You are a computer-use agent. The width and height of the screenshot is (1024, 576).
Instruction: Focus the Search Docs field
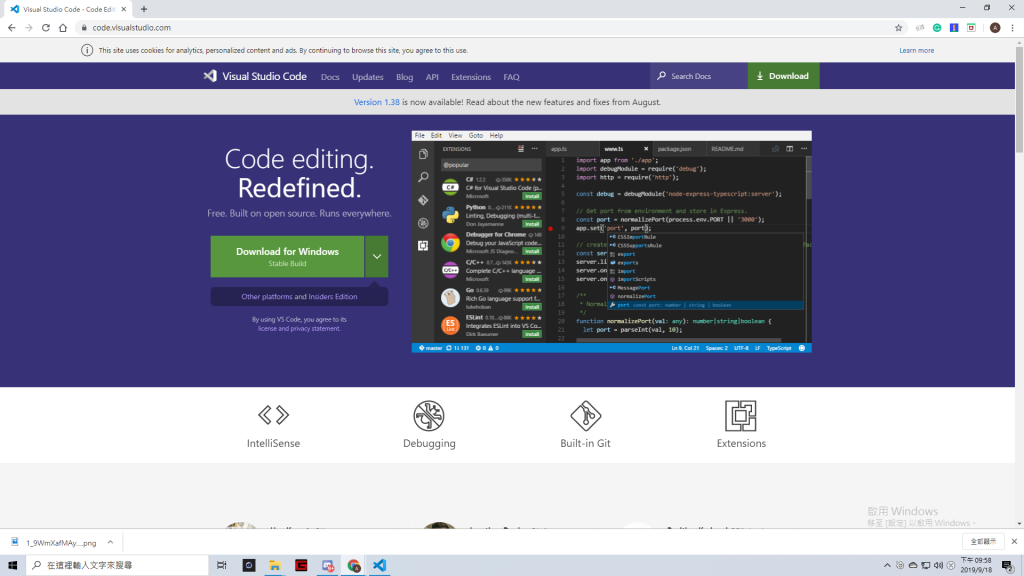click(699, 76)
